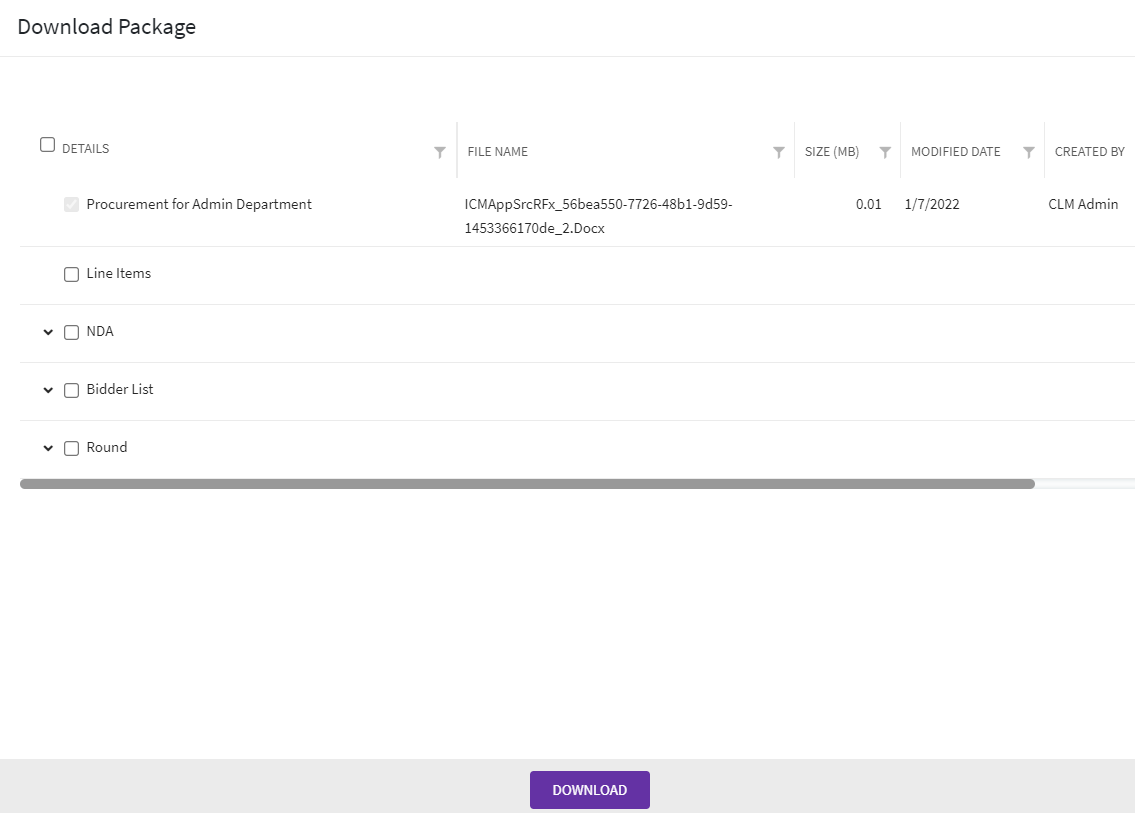Expand the Bidder List row

click(48, 390)
